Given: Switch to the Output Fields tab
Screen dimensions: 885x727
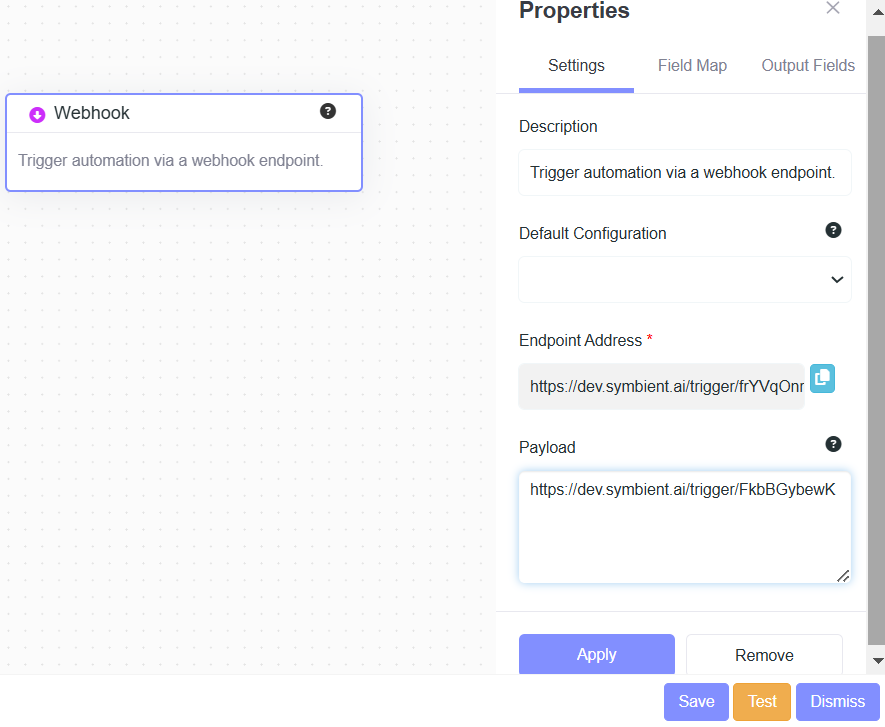Looking at the screenshot, I should pyautogui.click(x=808, y=65).
